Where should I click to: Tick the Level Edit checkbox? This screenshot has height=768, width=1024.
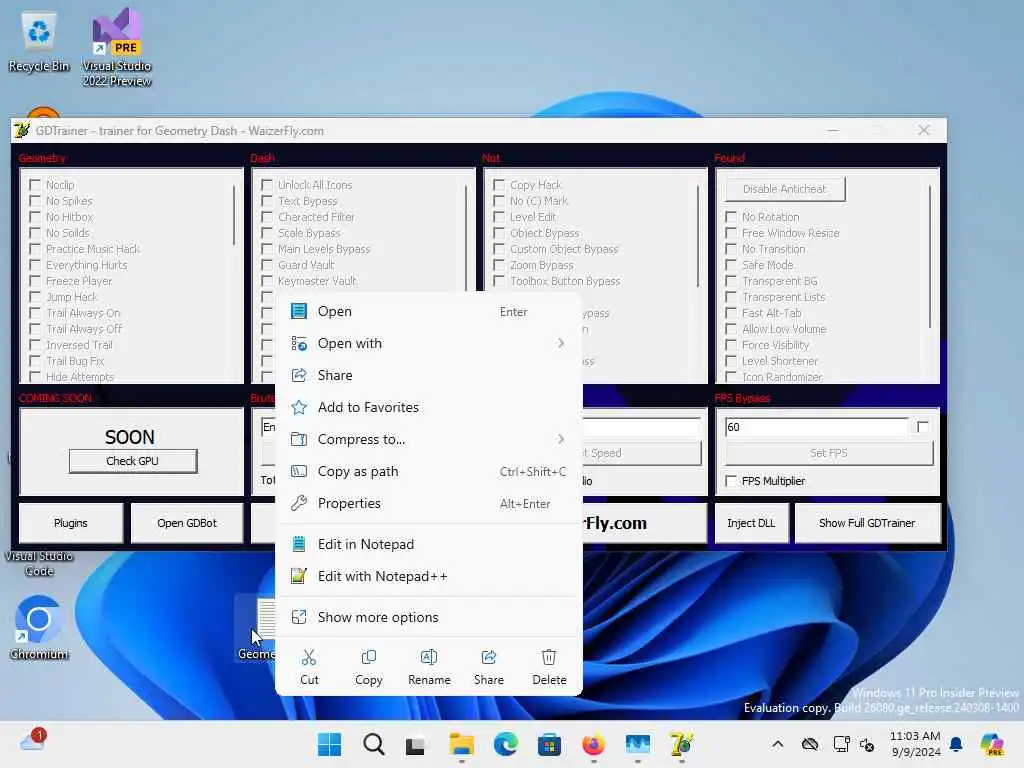click(x=499, y=217)
